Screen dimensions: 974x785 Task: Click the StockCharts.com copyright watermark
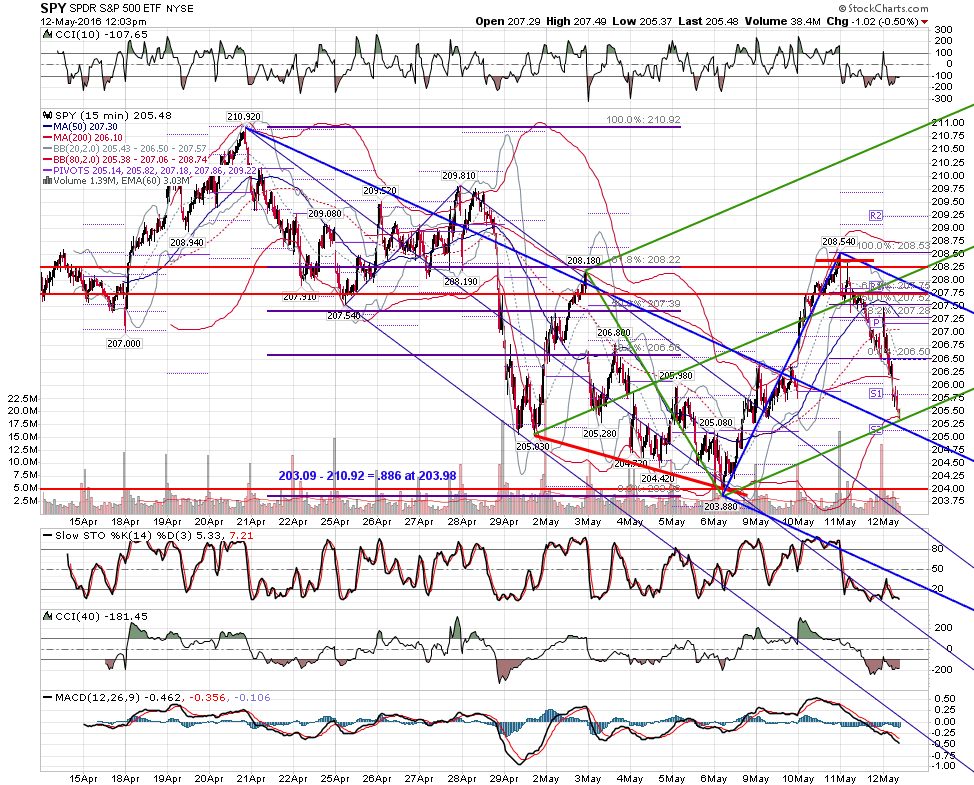(x=883, y=8)
